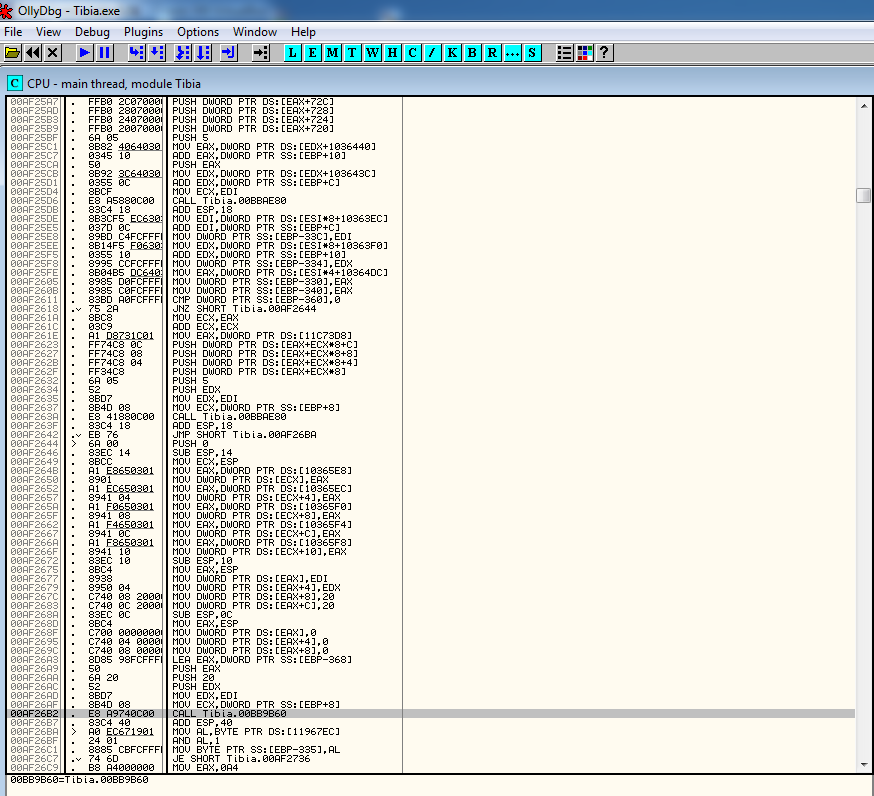Click the disassembly scrollbar thumb
The width and height of the screenshot is (874, 796).
pyautogui.click(x=863, y=196)
